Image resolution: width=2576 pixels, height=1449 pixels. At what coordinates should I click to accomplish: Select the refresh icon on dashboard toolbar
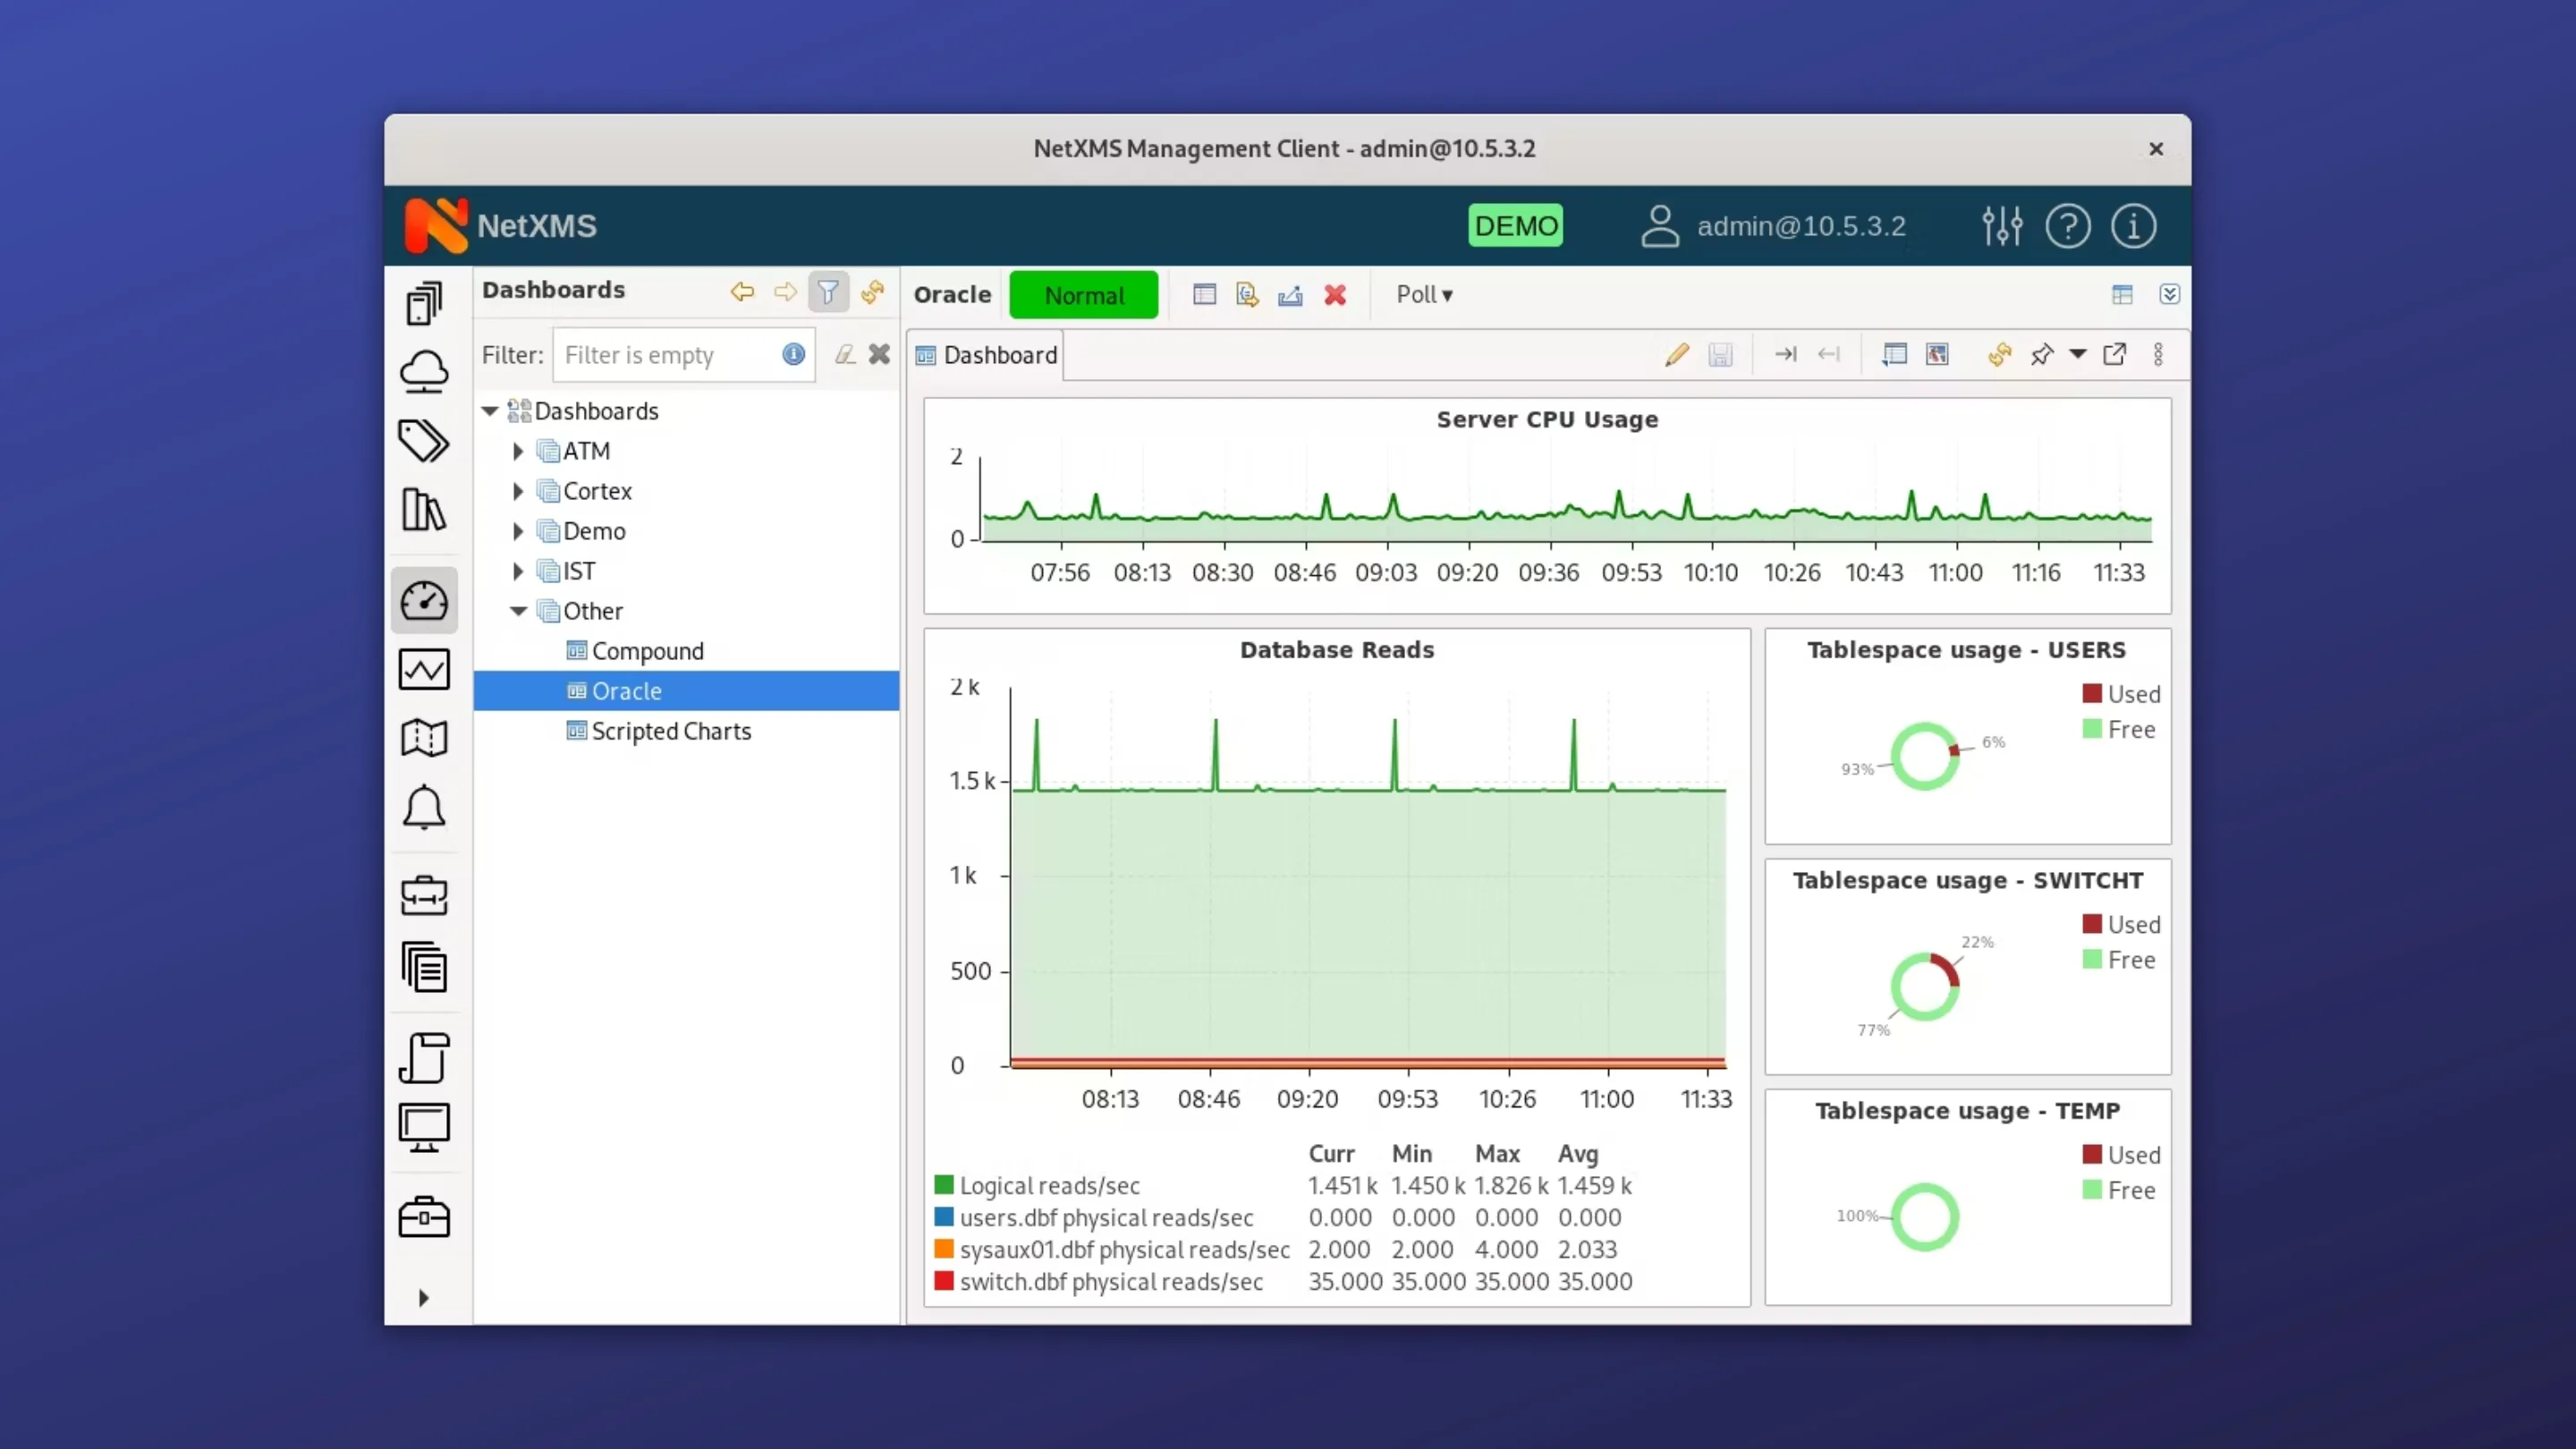pos(1998,354)
